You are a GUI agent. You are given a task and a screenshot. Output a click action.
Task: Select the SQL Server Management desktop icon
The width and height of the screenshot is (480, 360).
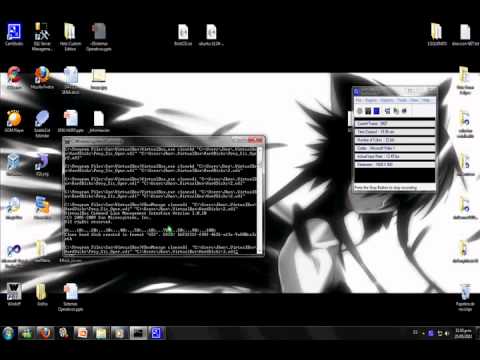click(x=42, y=37)
